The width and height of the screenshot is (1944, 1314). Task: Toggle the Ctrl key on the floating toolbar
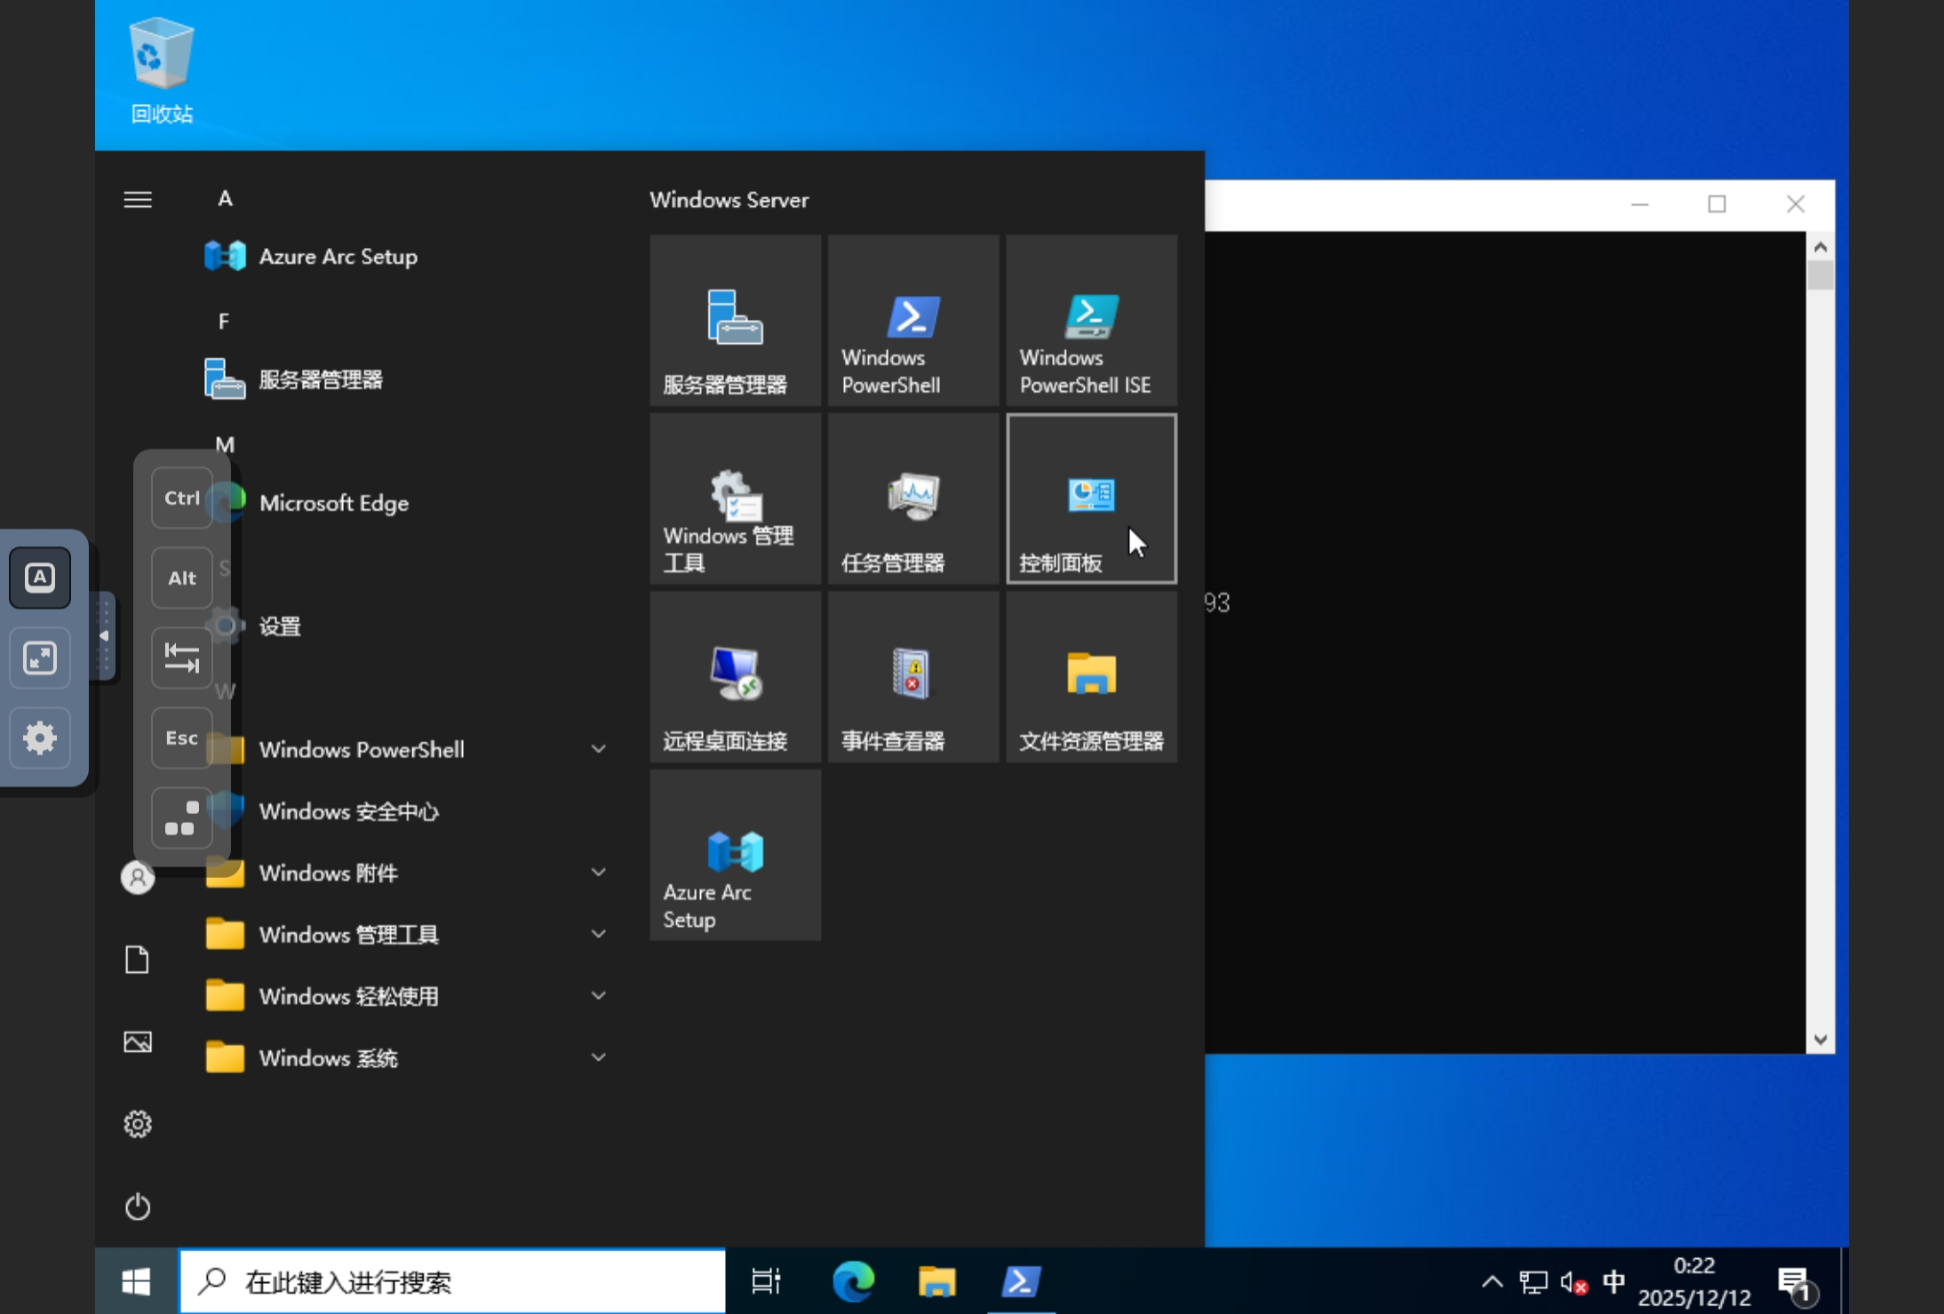182,498
